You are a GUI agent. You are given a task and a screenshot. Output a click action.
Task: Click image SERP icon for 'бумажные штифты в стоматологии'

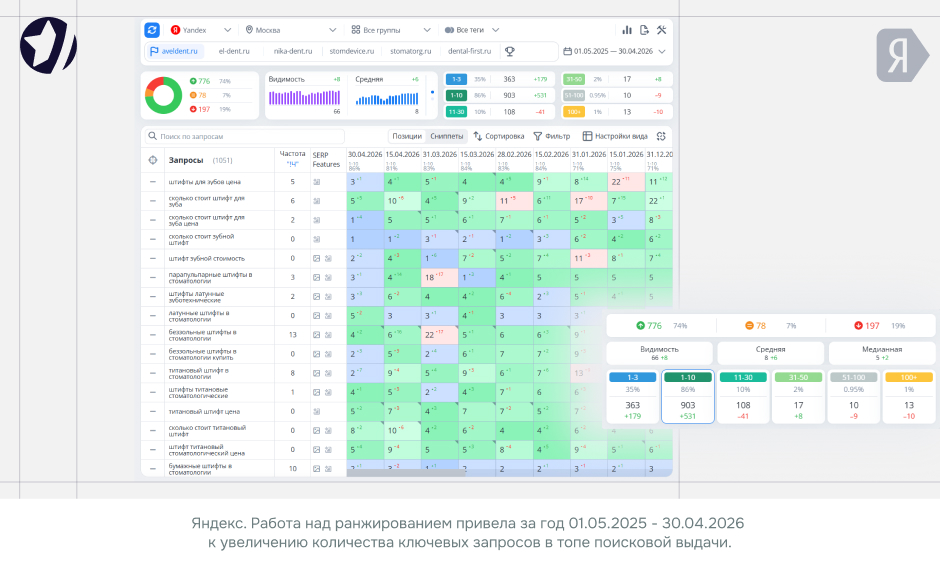point(316,469)
